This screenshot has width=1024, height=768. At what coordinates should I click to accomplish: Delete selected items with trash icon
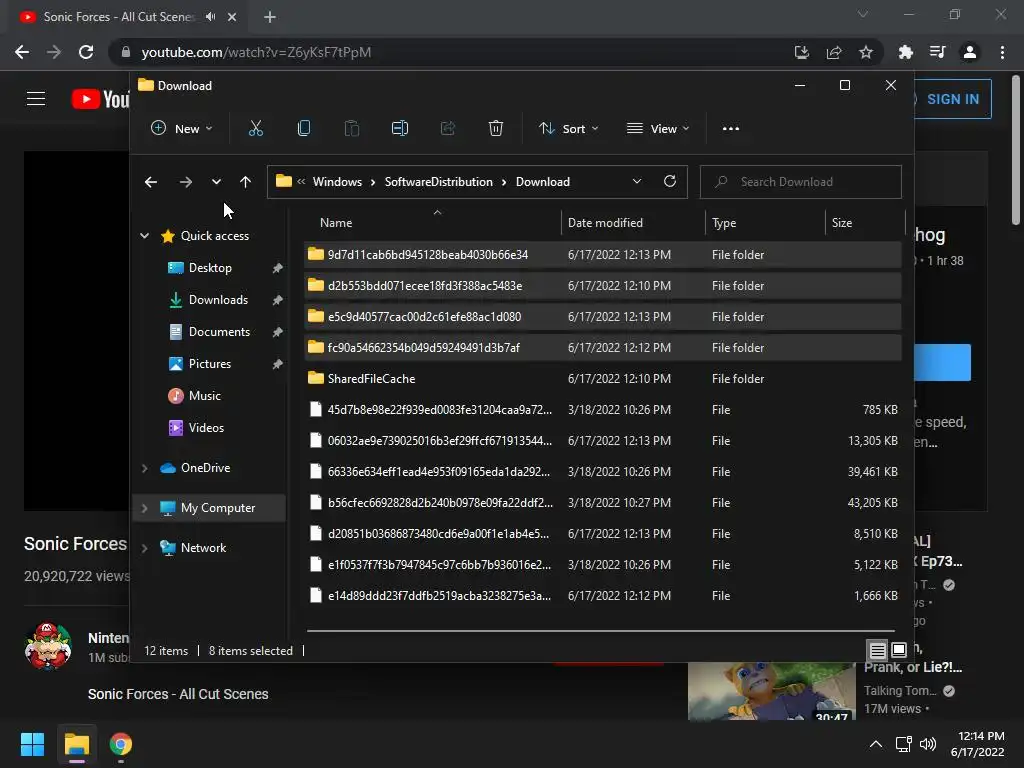tap(496, 129)
